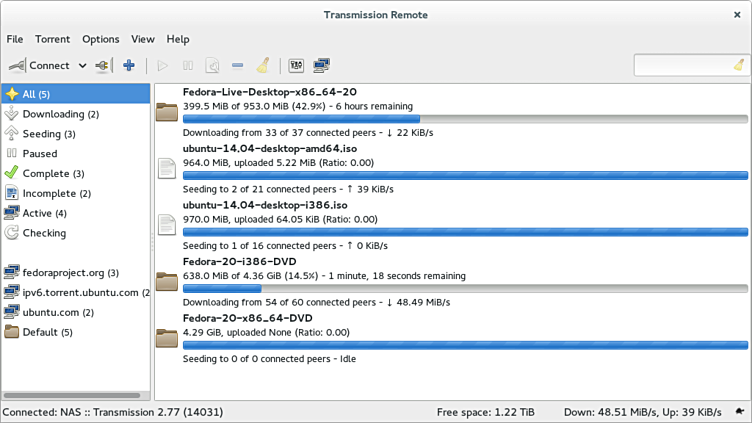Viewport: 752px width, 423px height.
Task: Toggle turtle speed limit icon in status bar
Action: (738, 412)
